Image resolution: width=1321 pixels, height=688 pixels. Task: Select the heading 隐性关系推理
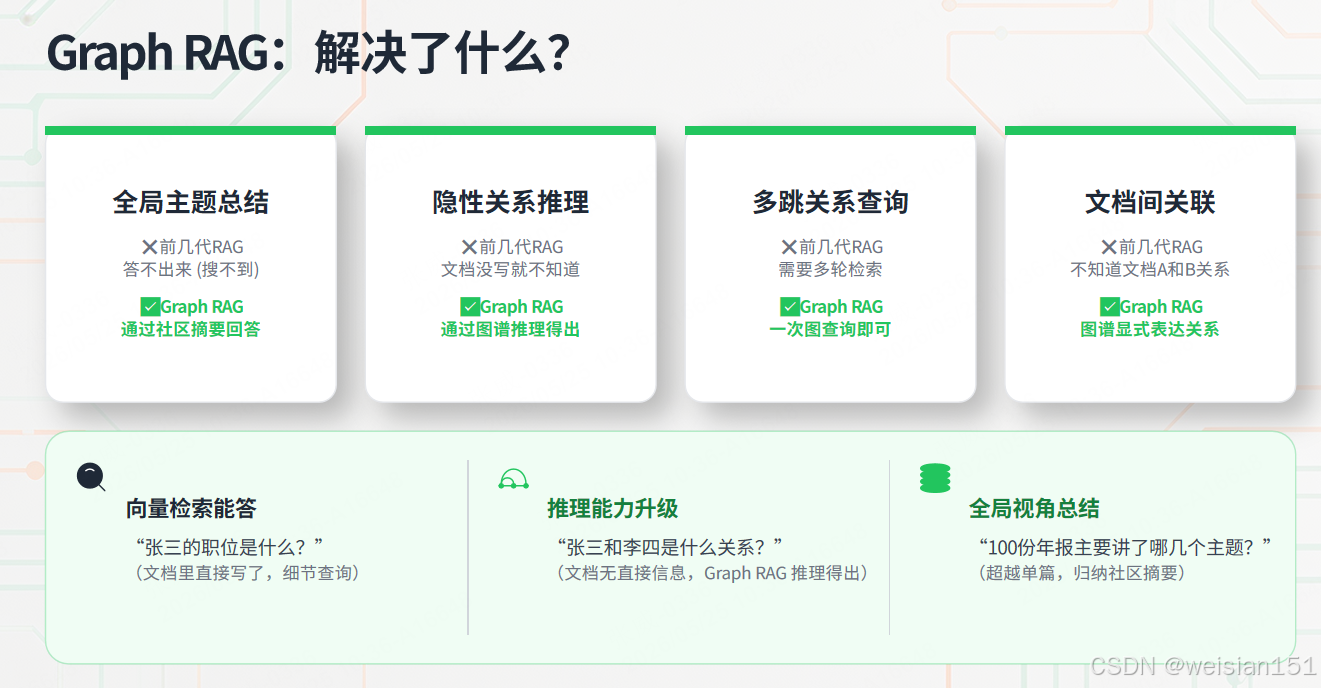tap(511, 202)
